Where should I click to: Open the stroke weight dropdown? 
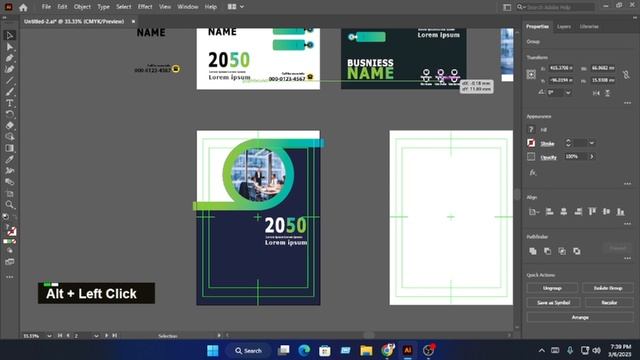click(x=591, y=143)
